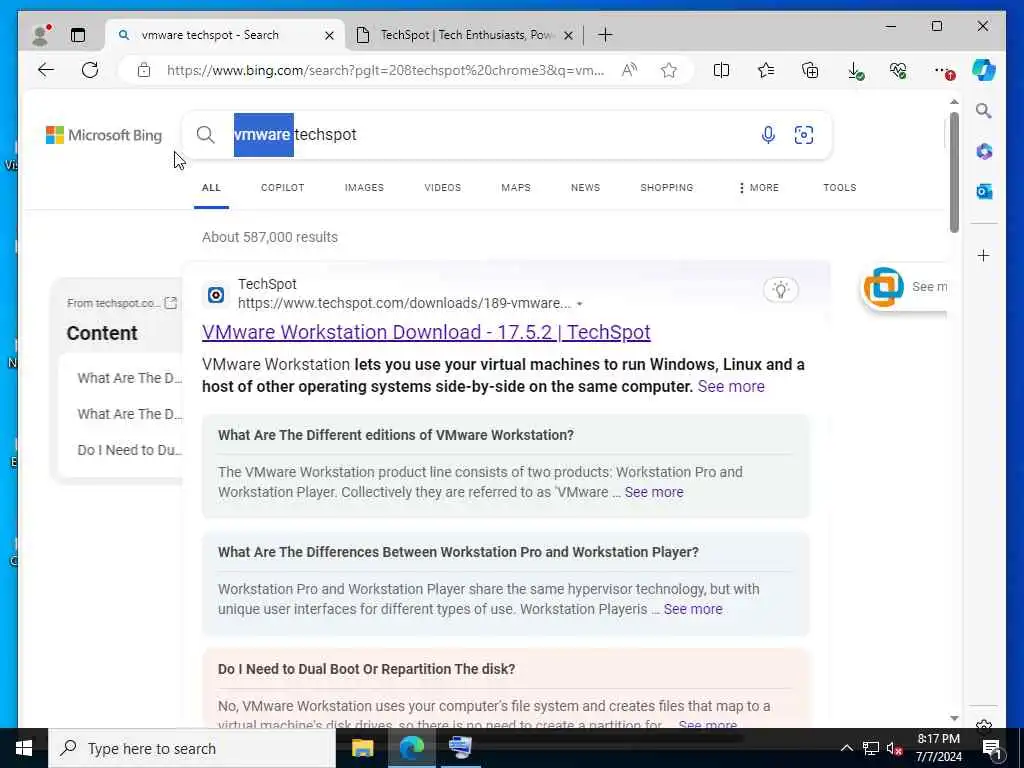Click the Edge profile avatar icon
The width and height of the screenshot is (1024, 768).
point(40,35)
